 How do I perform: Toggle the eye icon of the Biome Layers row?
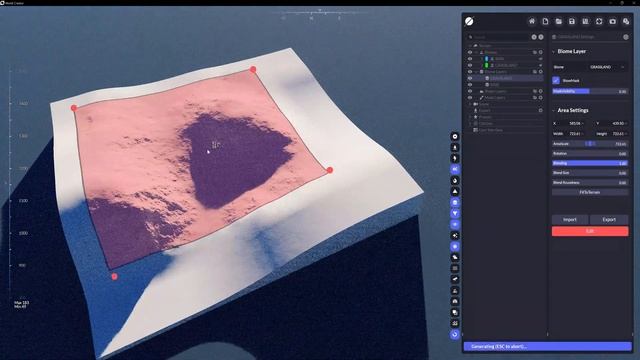470,71
